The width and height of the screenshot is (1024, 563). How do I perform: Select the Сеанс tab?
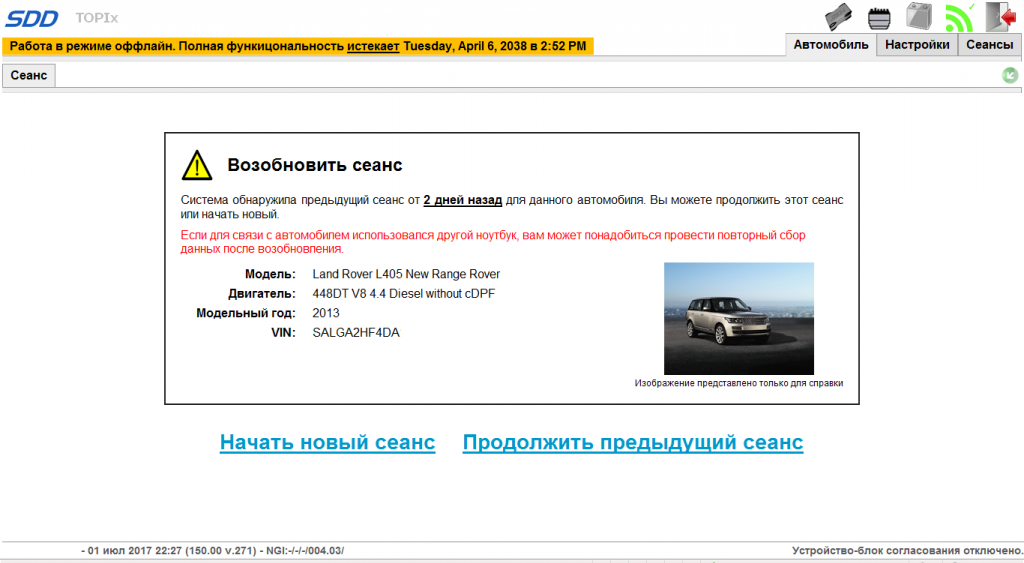point(29,76)
